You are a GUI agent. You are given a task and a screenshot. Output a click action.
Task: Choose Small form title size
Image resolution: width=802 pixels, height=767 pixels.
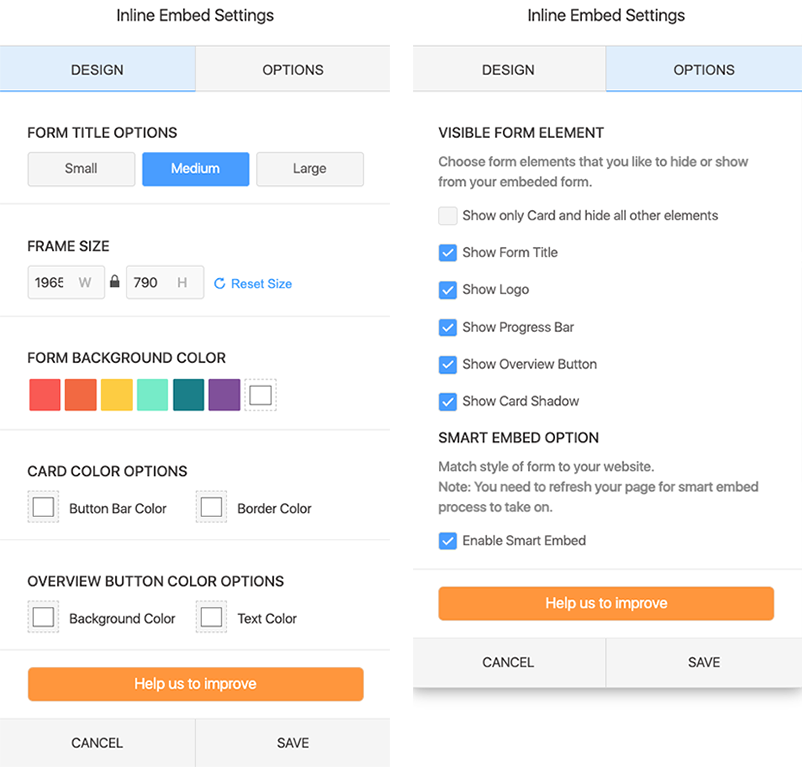(81, 169)
